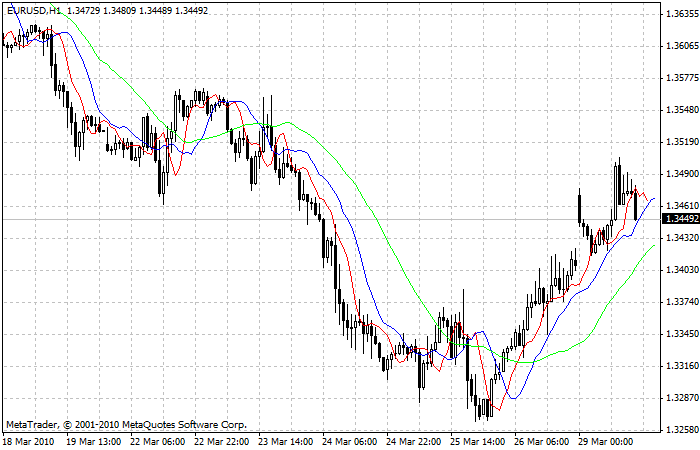Viewport: 700px width, 450px height.
Task: Select the 1.33160 price axis label
Action: coord(681,366)
